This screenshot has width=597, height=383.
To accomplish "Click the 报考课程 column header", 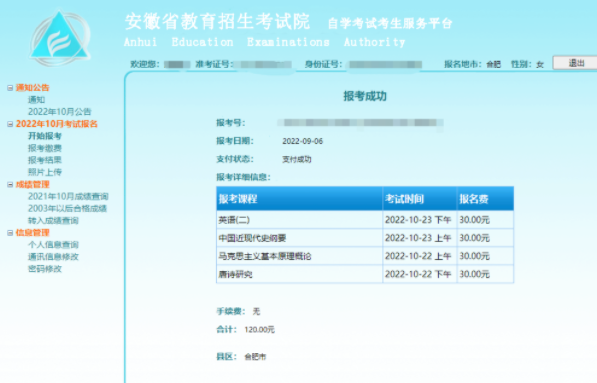I will coord(299,199).
